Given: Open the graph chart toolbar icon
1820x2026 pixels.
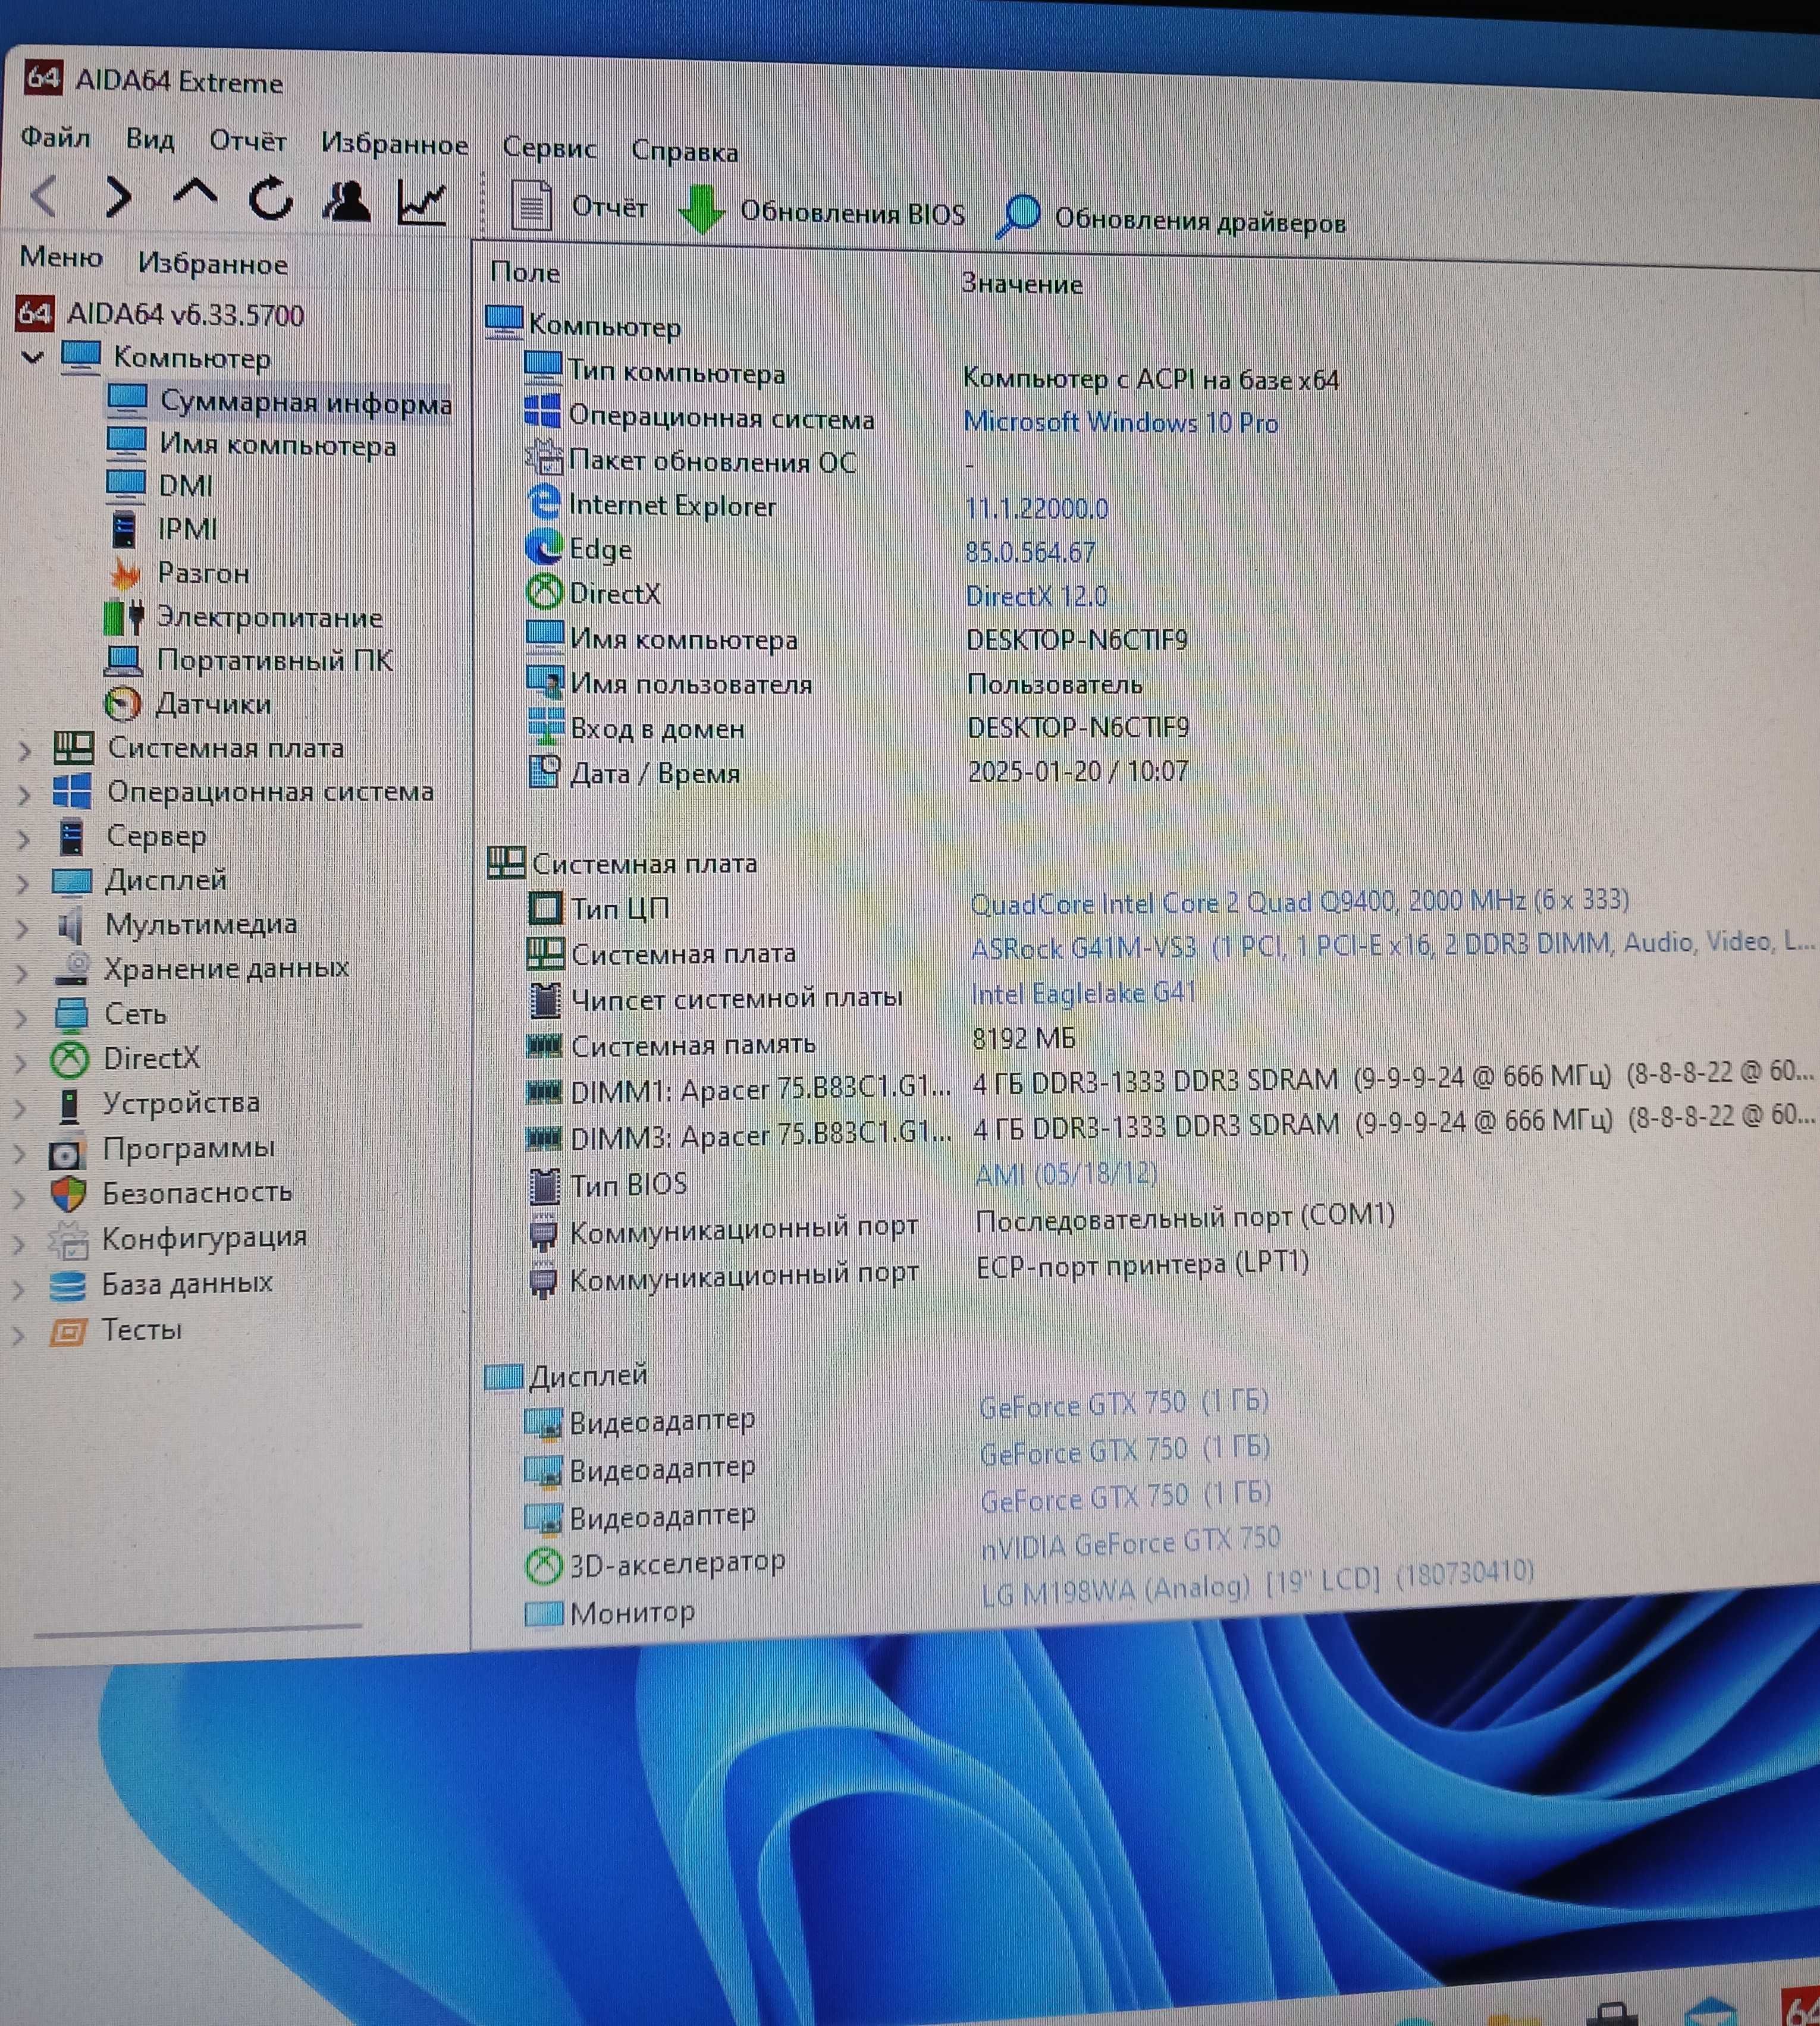Looking at the screenshot, I should [x=421, y=203].
